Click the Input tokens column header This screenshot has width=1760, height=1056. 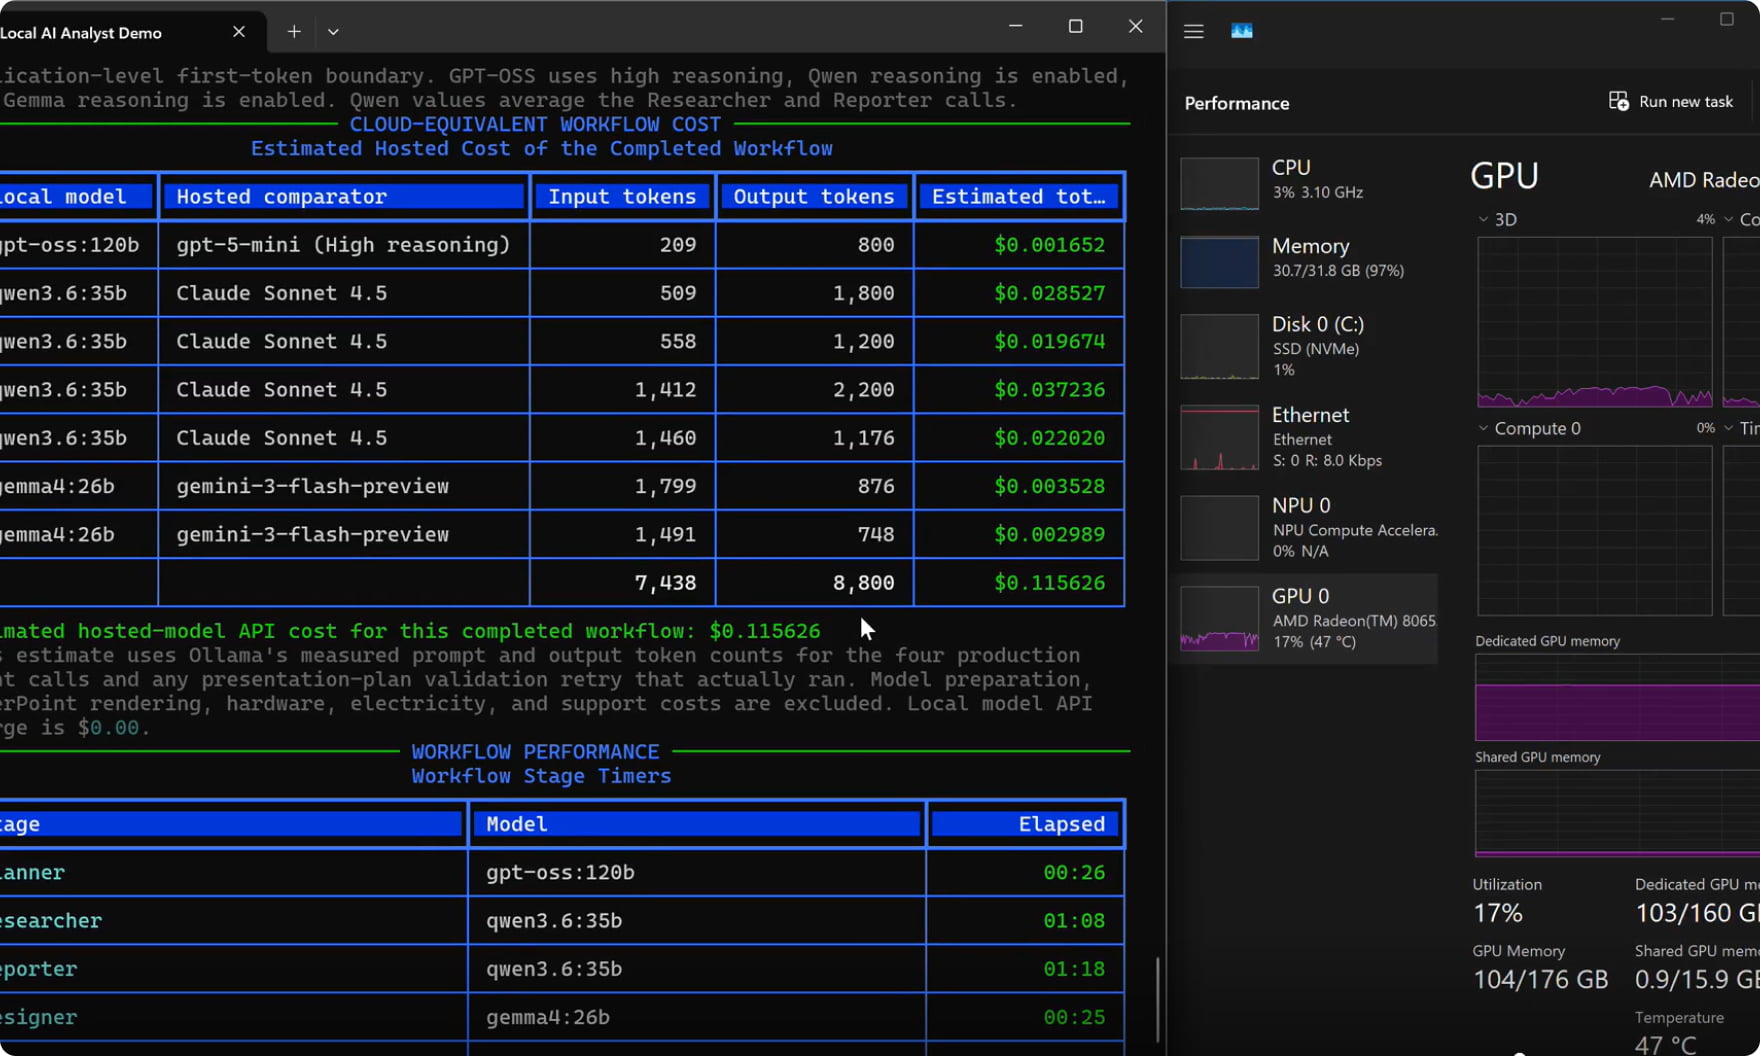[x=622, y=196]
